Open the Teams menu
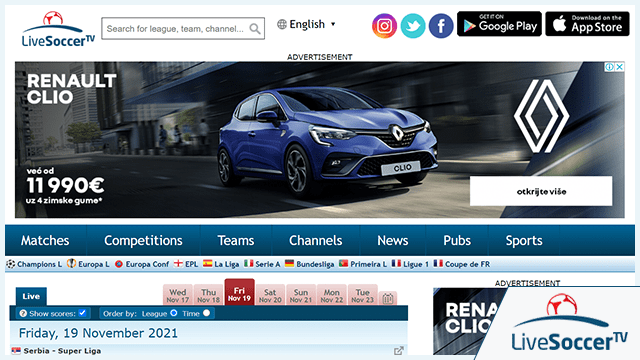The height and width of the screenshot is (360, 640). click(236, 240)
